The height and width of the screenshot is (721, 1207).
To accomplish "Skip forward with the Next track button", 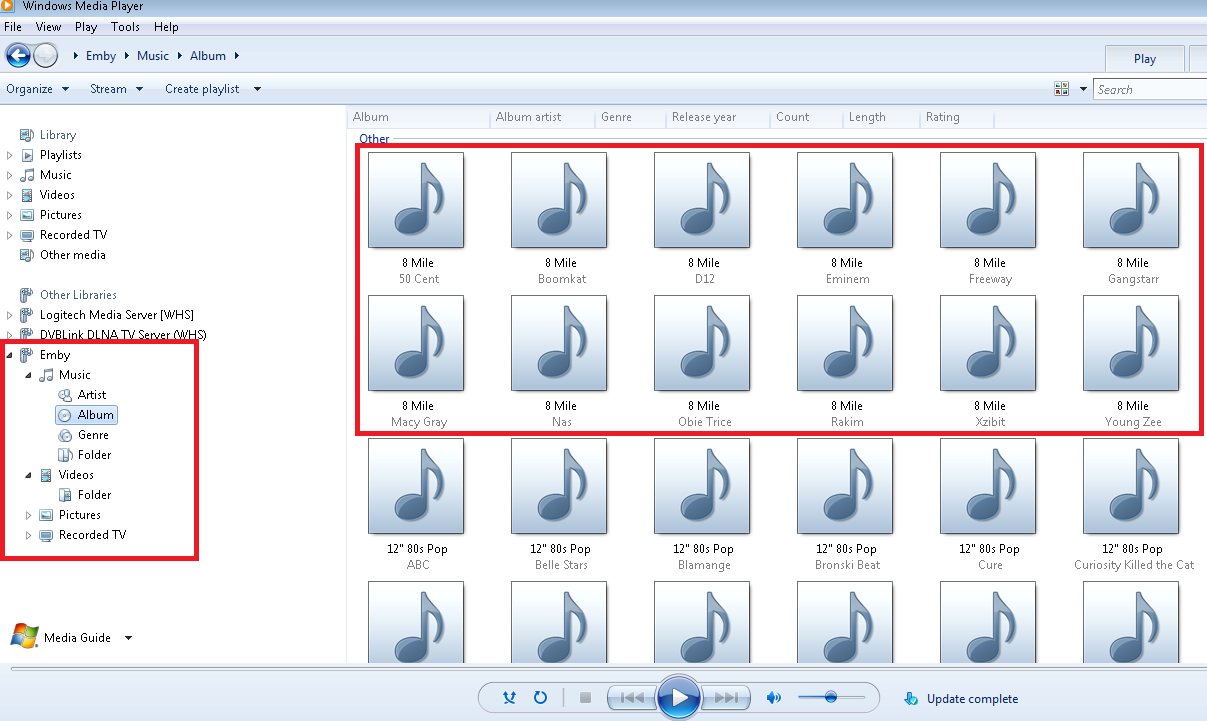I will point(727,698).
